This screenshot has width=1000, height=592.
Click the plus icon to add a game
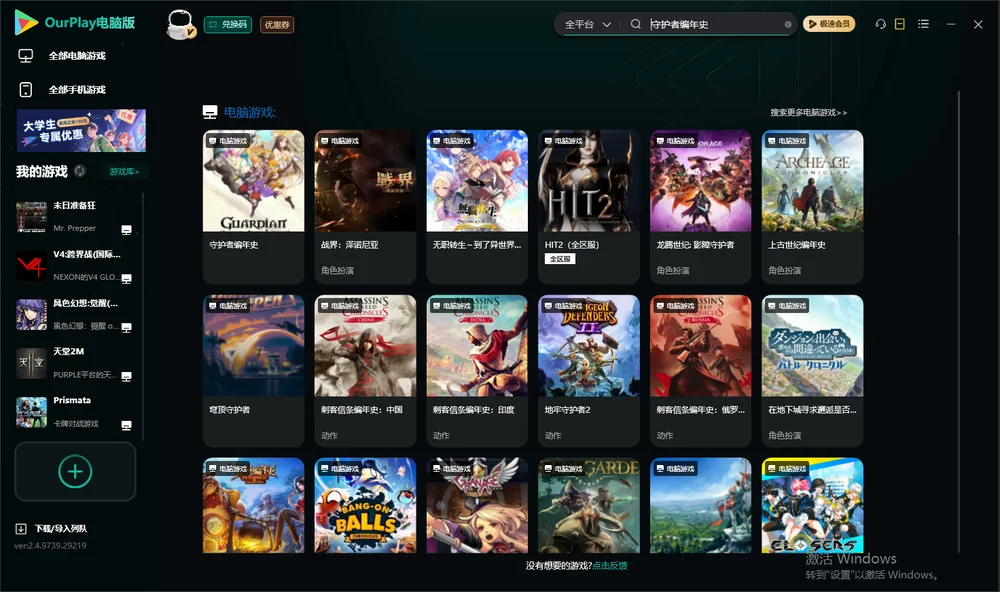pyautogui.click(x=75, y=471)
